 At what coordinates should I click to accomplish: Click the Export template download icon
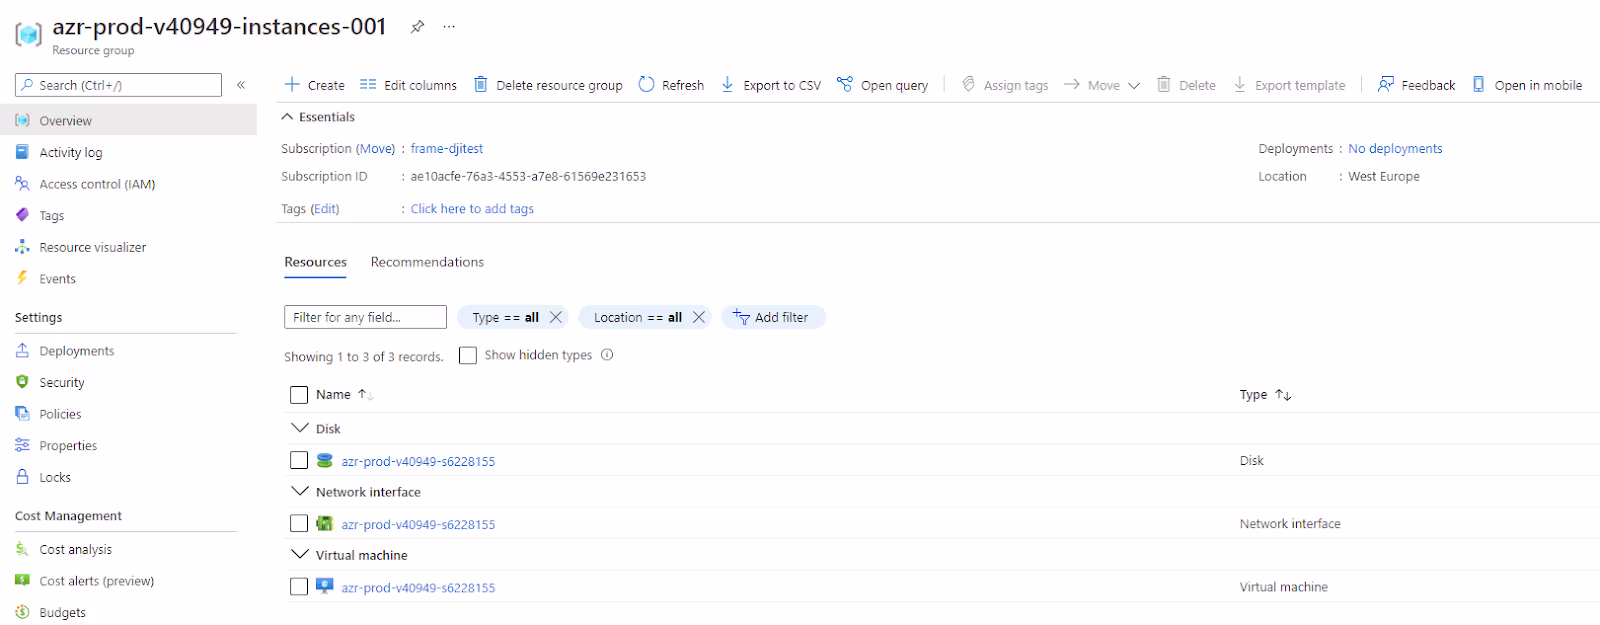1240,84
